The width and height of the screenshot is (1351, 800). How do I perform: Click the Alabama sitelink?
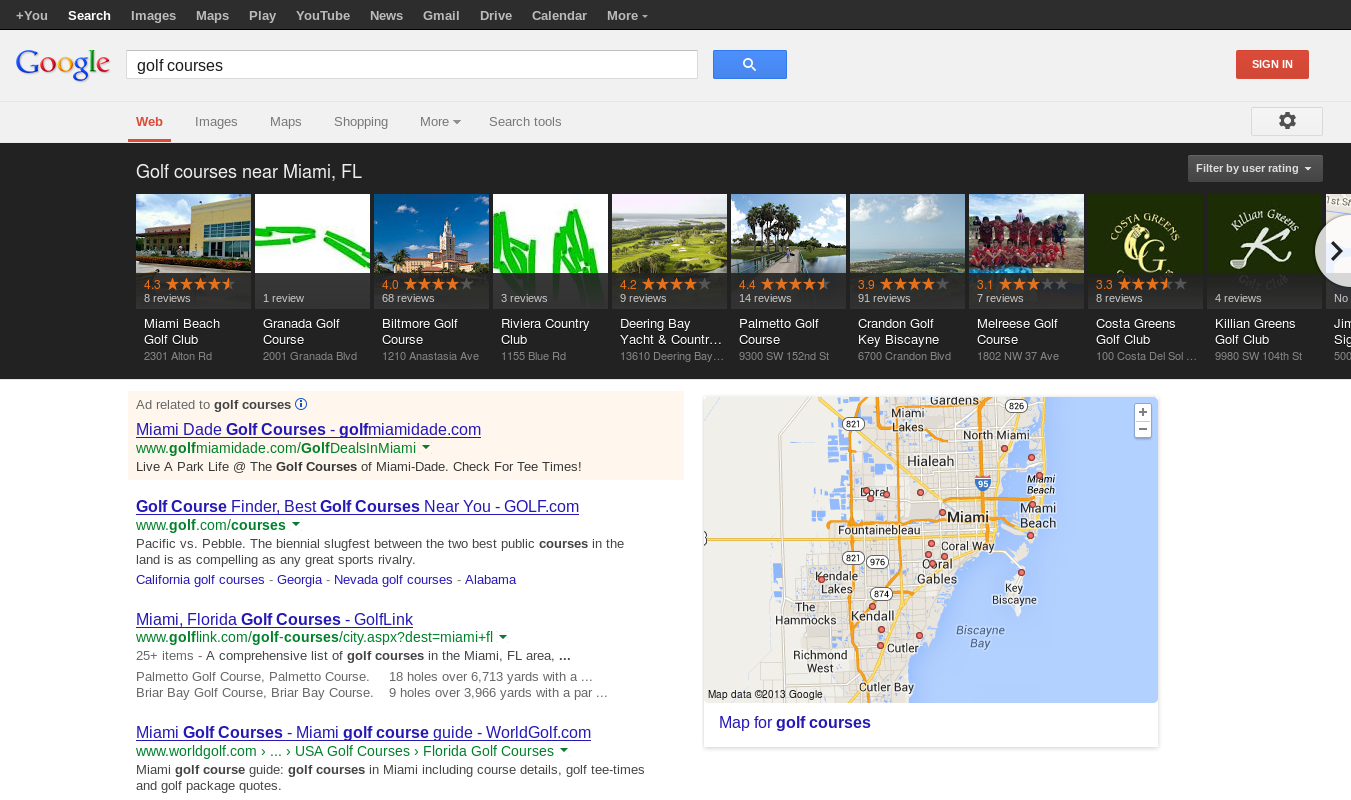[x=490, y=580]
